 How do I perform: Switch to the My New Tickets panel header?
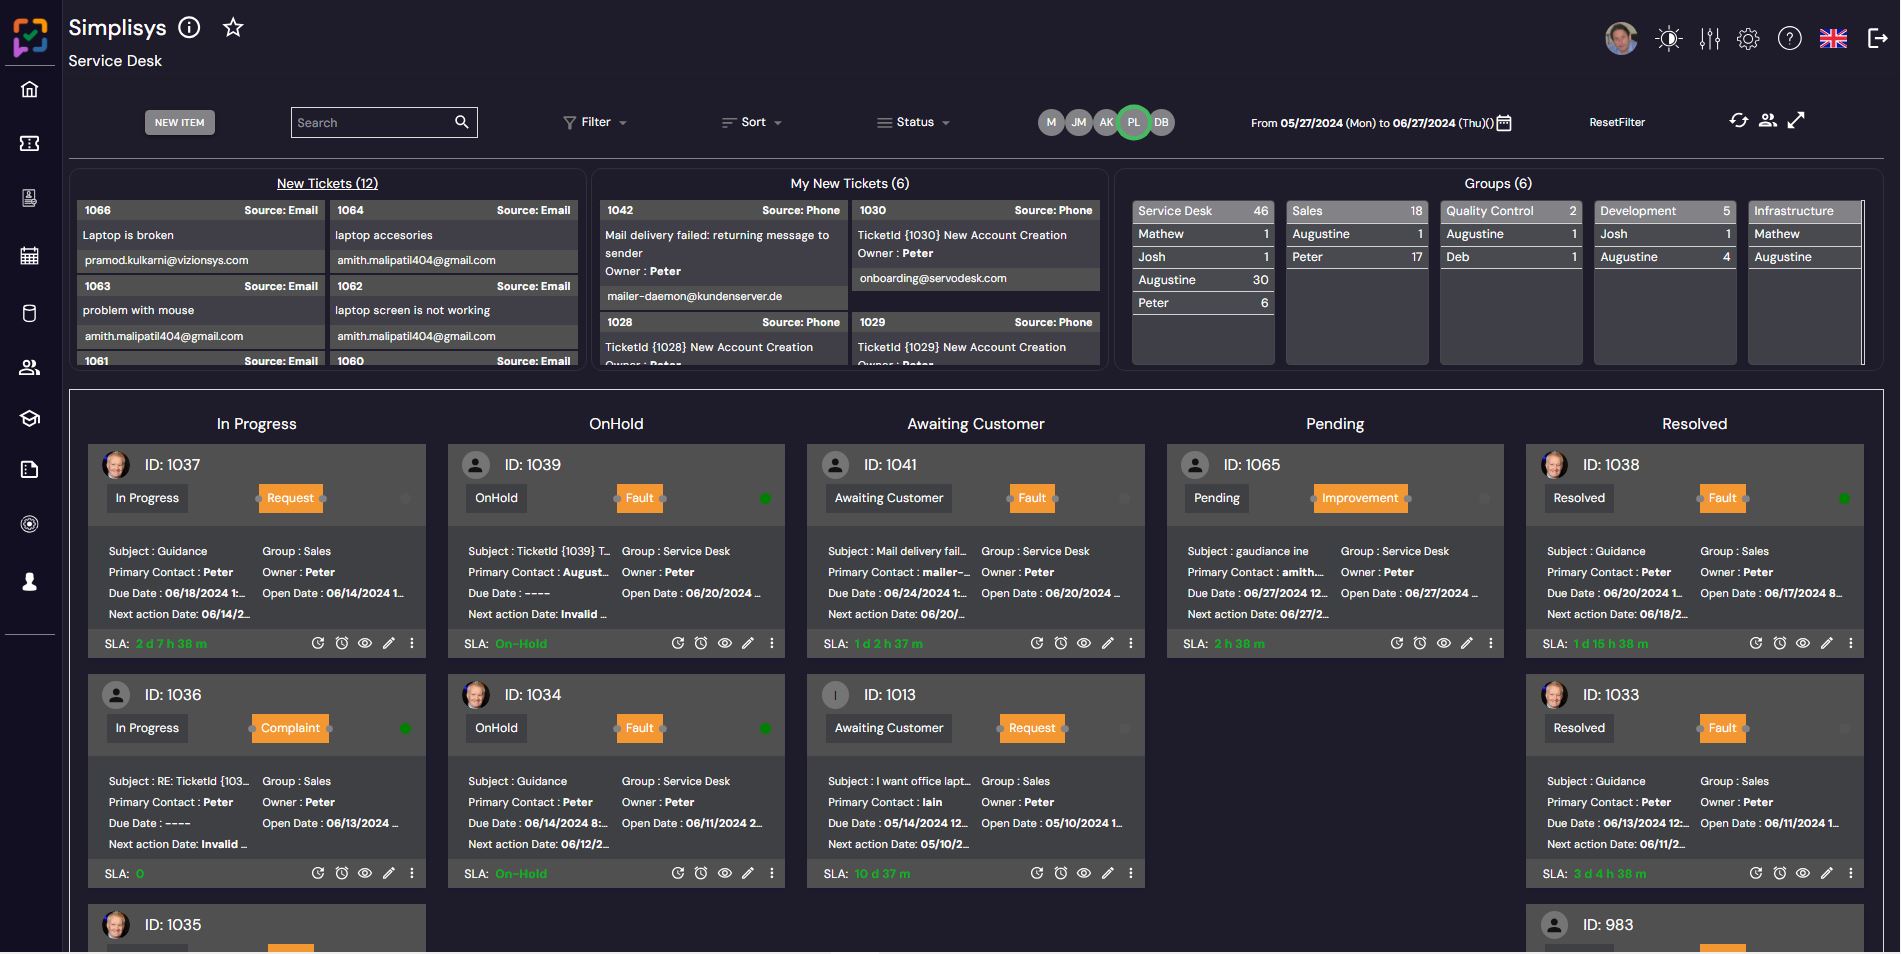[849, 183]
